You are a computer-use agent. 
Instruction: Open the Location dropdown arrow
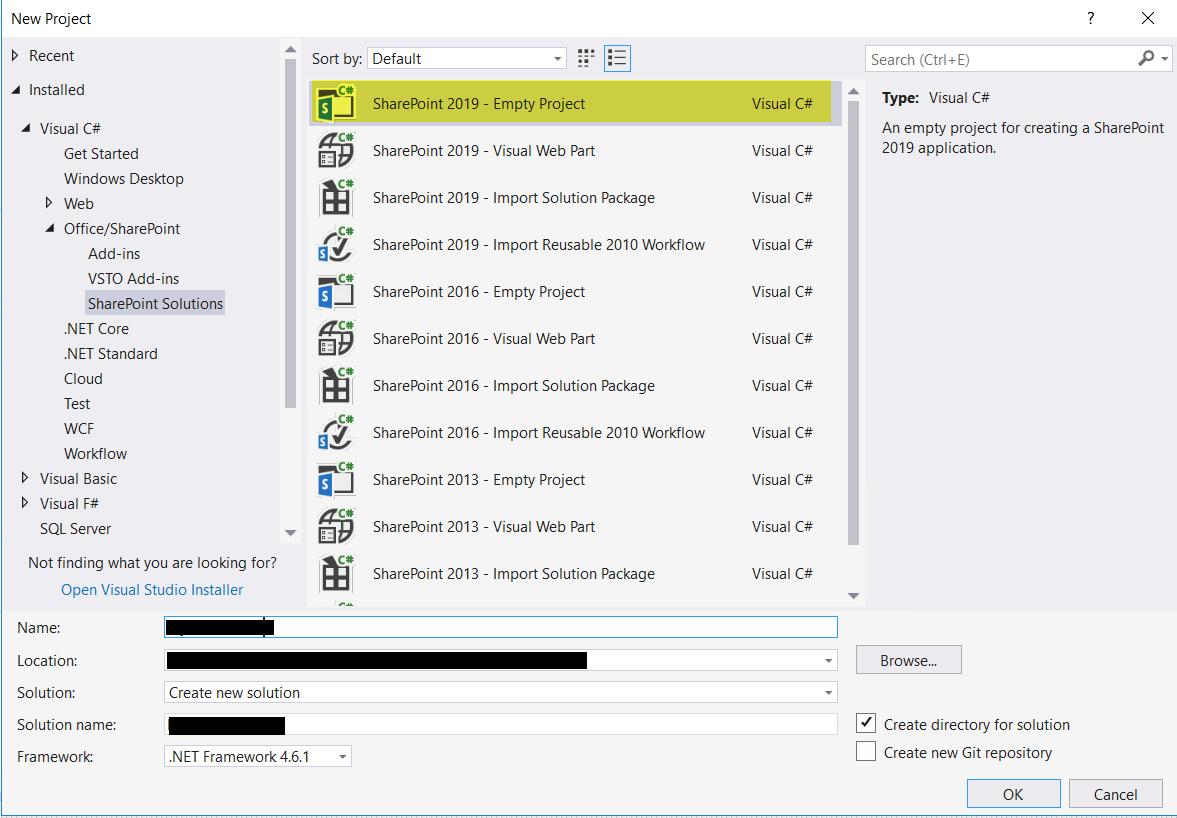pos(828,661)
